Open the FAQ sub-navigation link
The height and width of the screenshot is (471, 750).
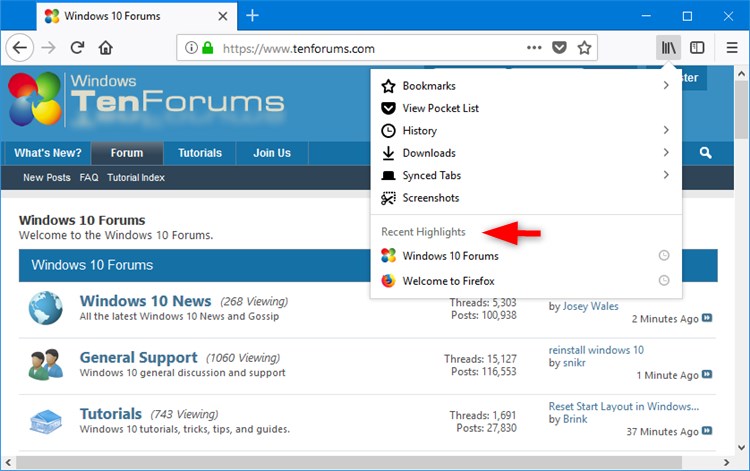[x=89, y=177]
